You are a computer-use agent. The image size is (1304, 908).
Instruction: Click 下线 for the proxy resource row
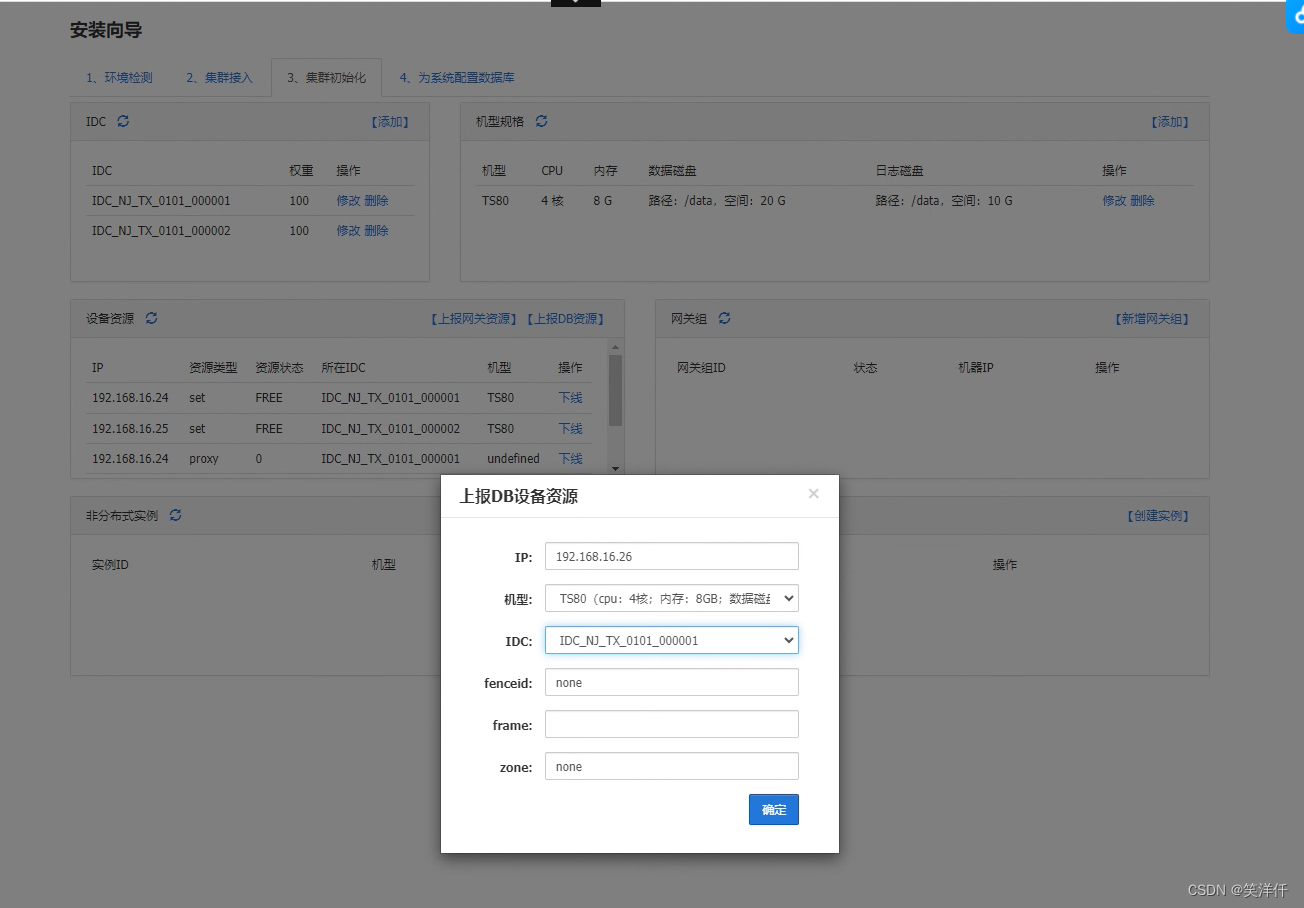(x=570, y=459)
